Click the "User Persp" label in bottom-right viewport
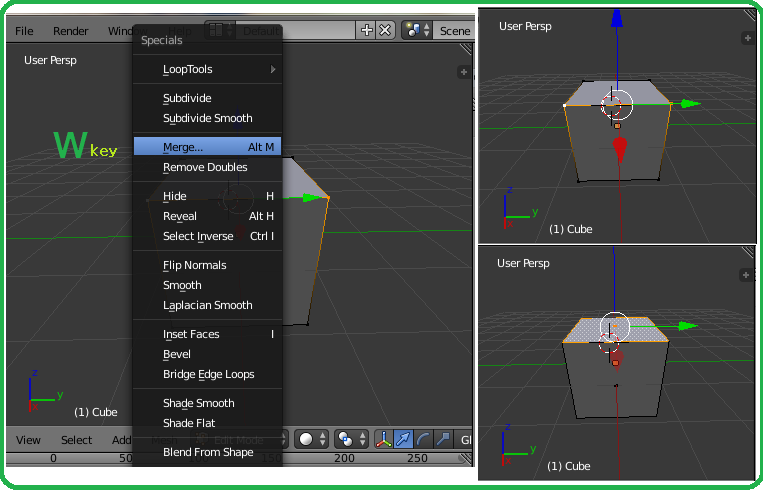This screenshot has height=490, width=763. [523, 263]
